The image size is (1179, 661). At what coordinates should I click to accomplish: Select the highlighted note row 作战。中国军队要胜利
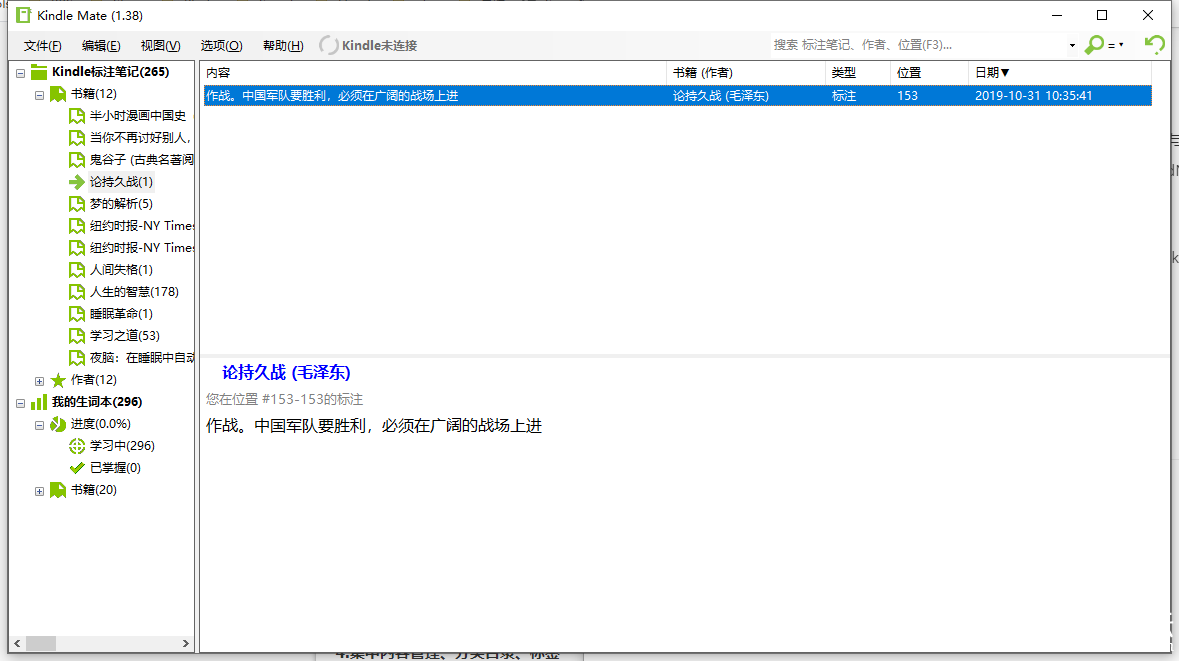(677, 96)
